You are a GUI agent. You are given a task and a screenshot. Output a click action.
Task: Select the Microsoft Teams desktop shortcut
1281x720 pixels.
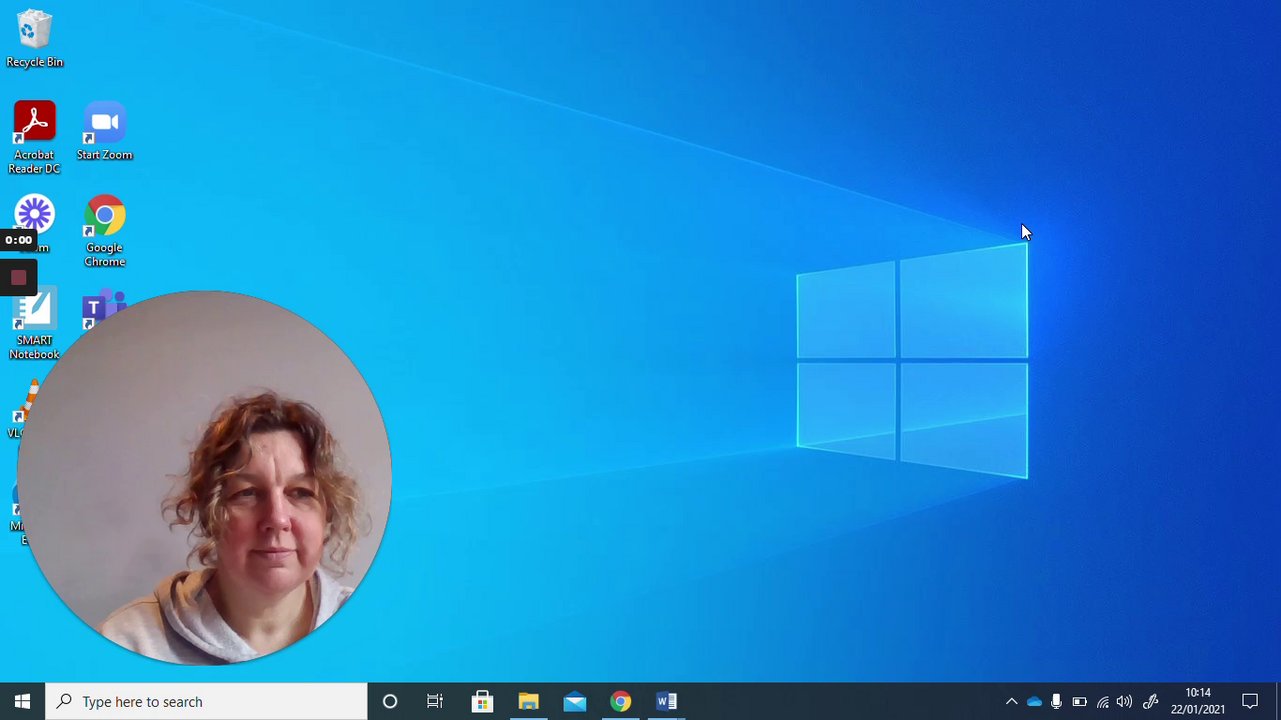104,310
